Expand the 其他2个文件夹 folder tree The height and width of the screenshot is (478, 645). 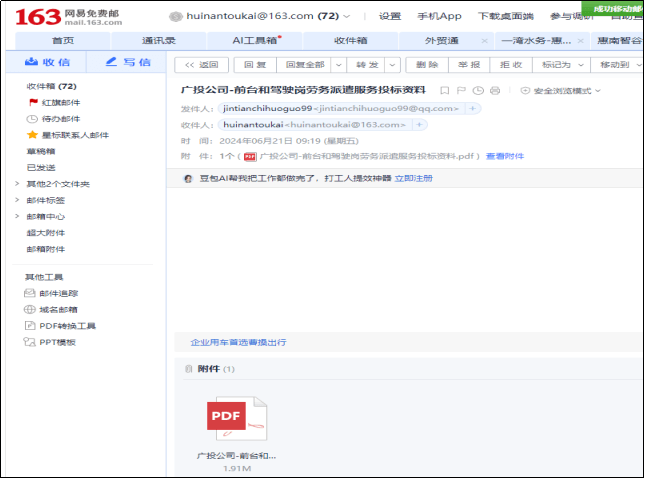pyautogui.click(x=17, y=184)
